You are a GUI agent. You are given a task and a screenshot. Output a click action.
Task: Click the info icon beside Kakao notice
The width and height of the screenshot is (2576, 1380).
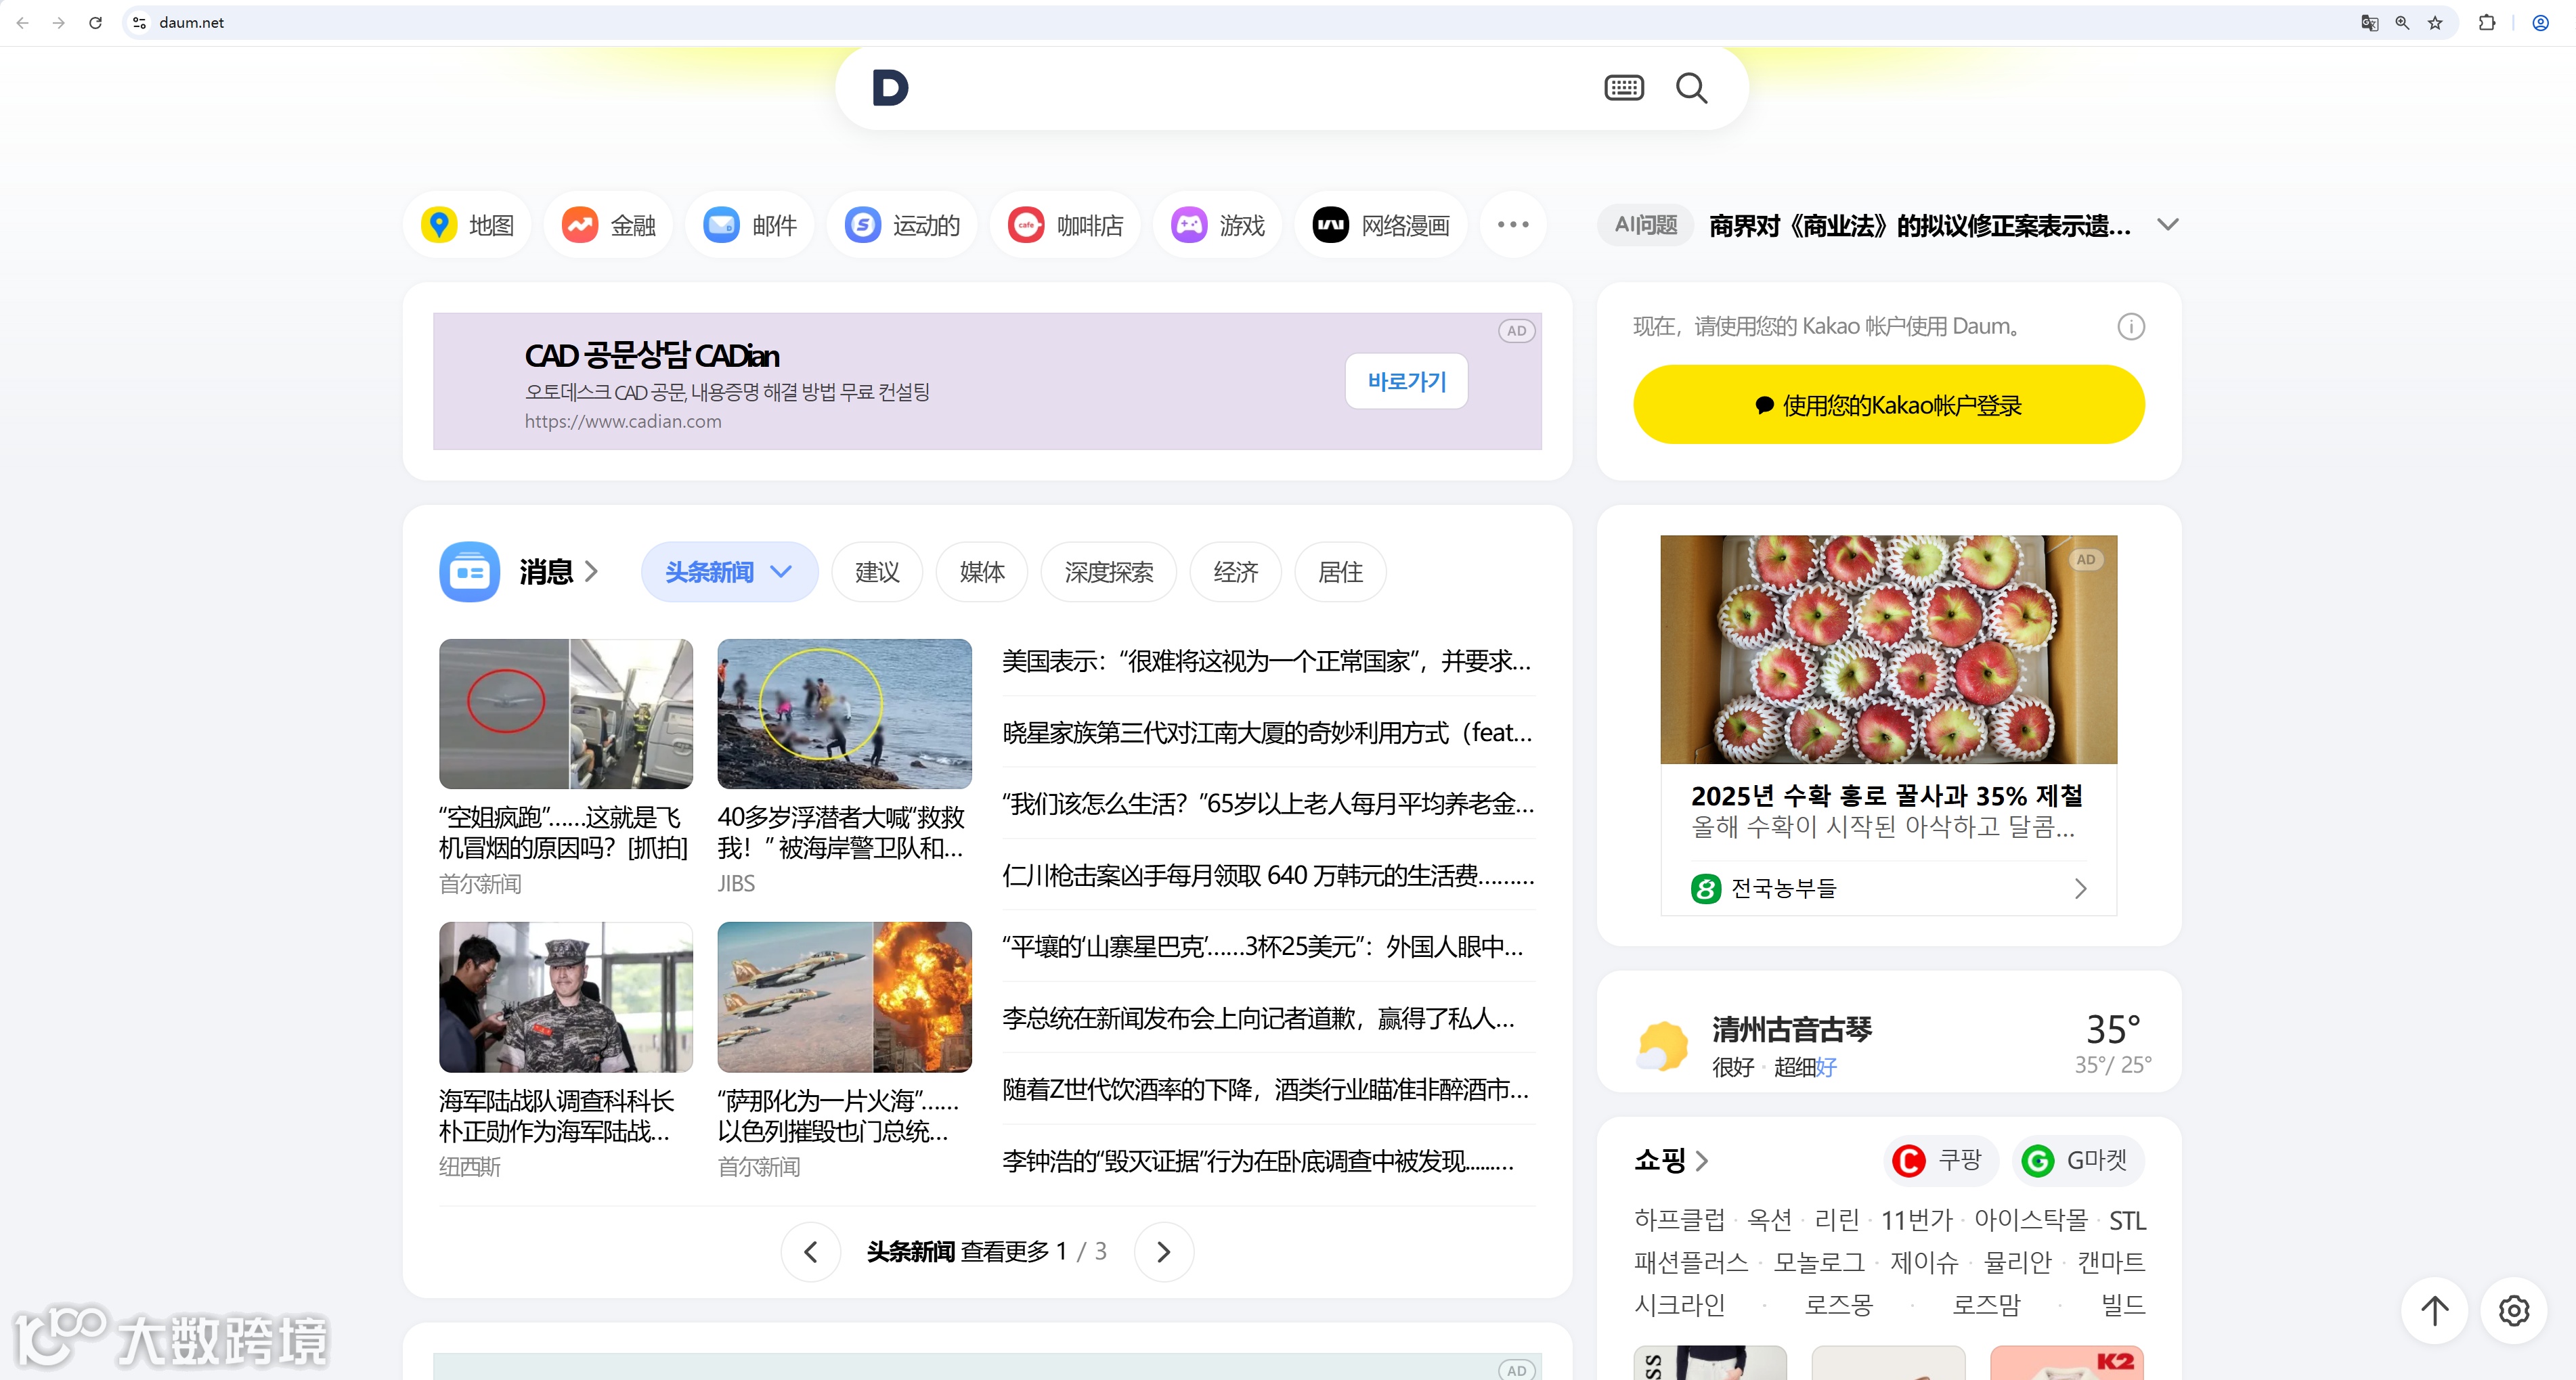(2130, 327)
